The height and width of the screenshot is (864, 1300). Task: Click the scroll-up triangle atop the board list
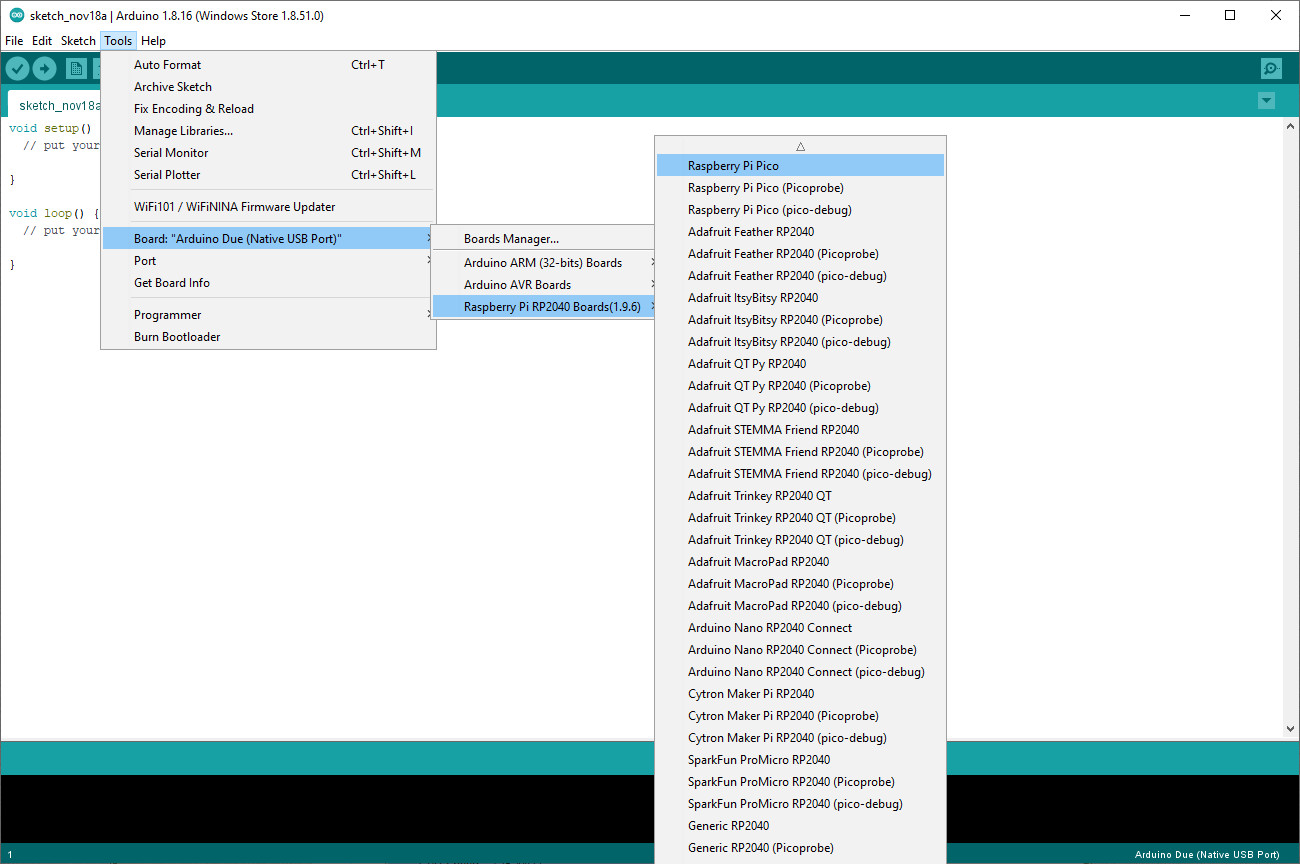click(x=800, y=146)
